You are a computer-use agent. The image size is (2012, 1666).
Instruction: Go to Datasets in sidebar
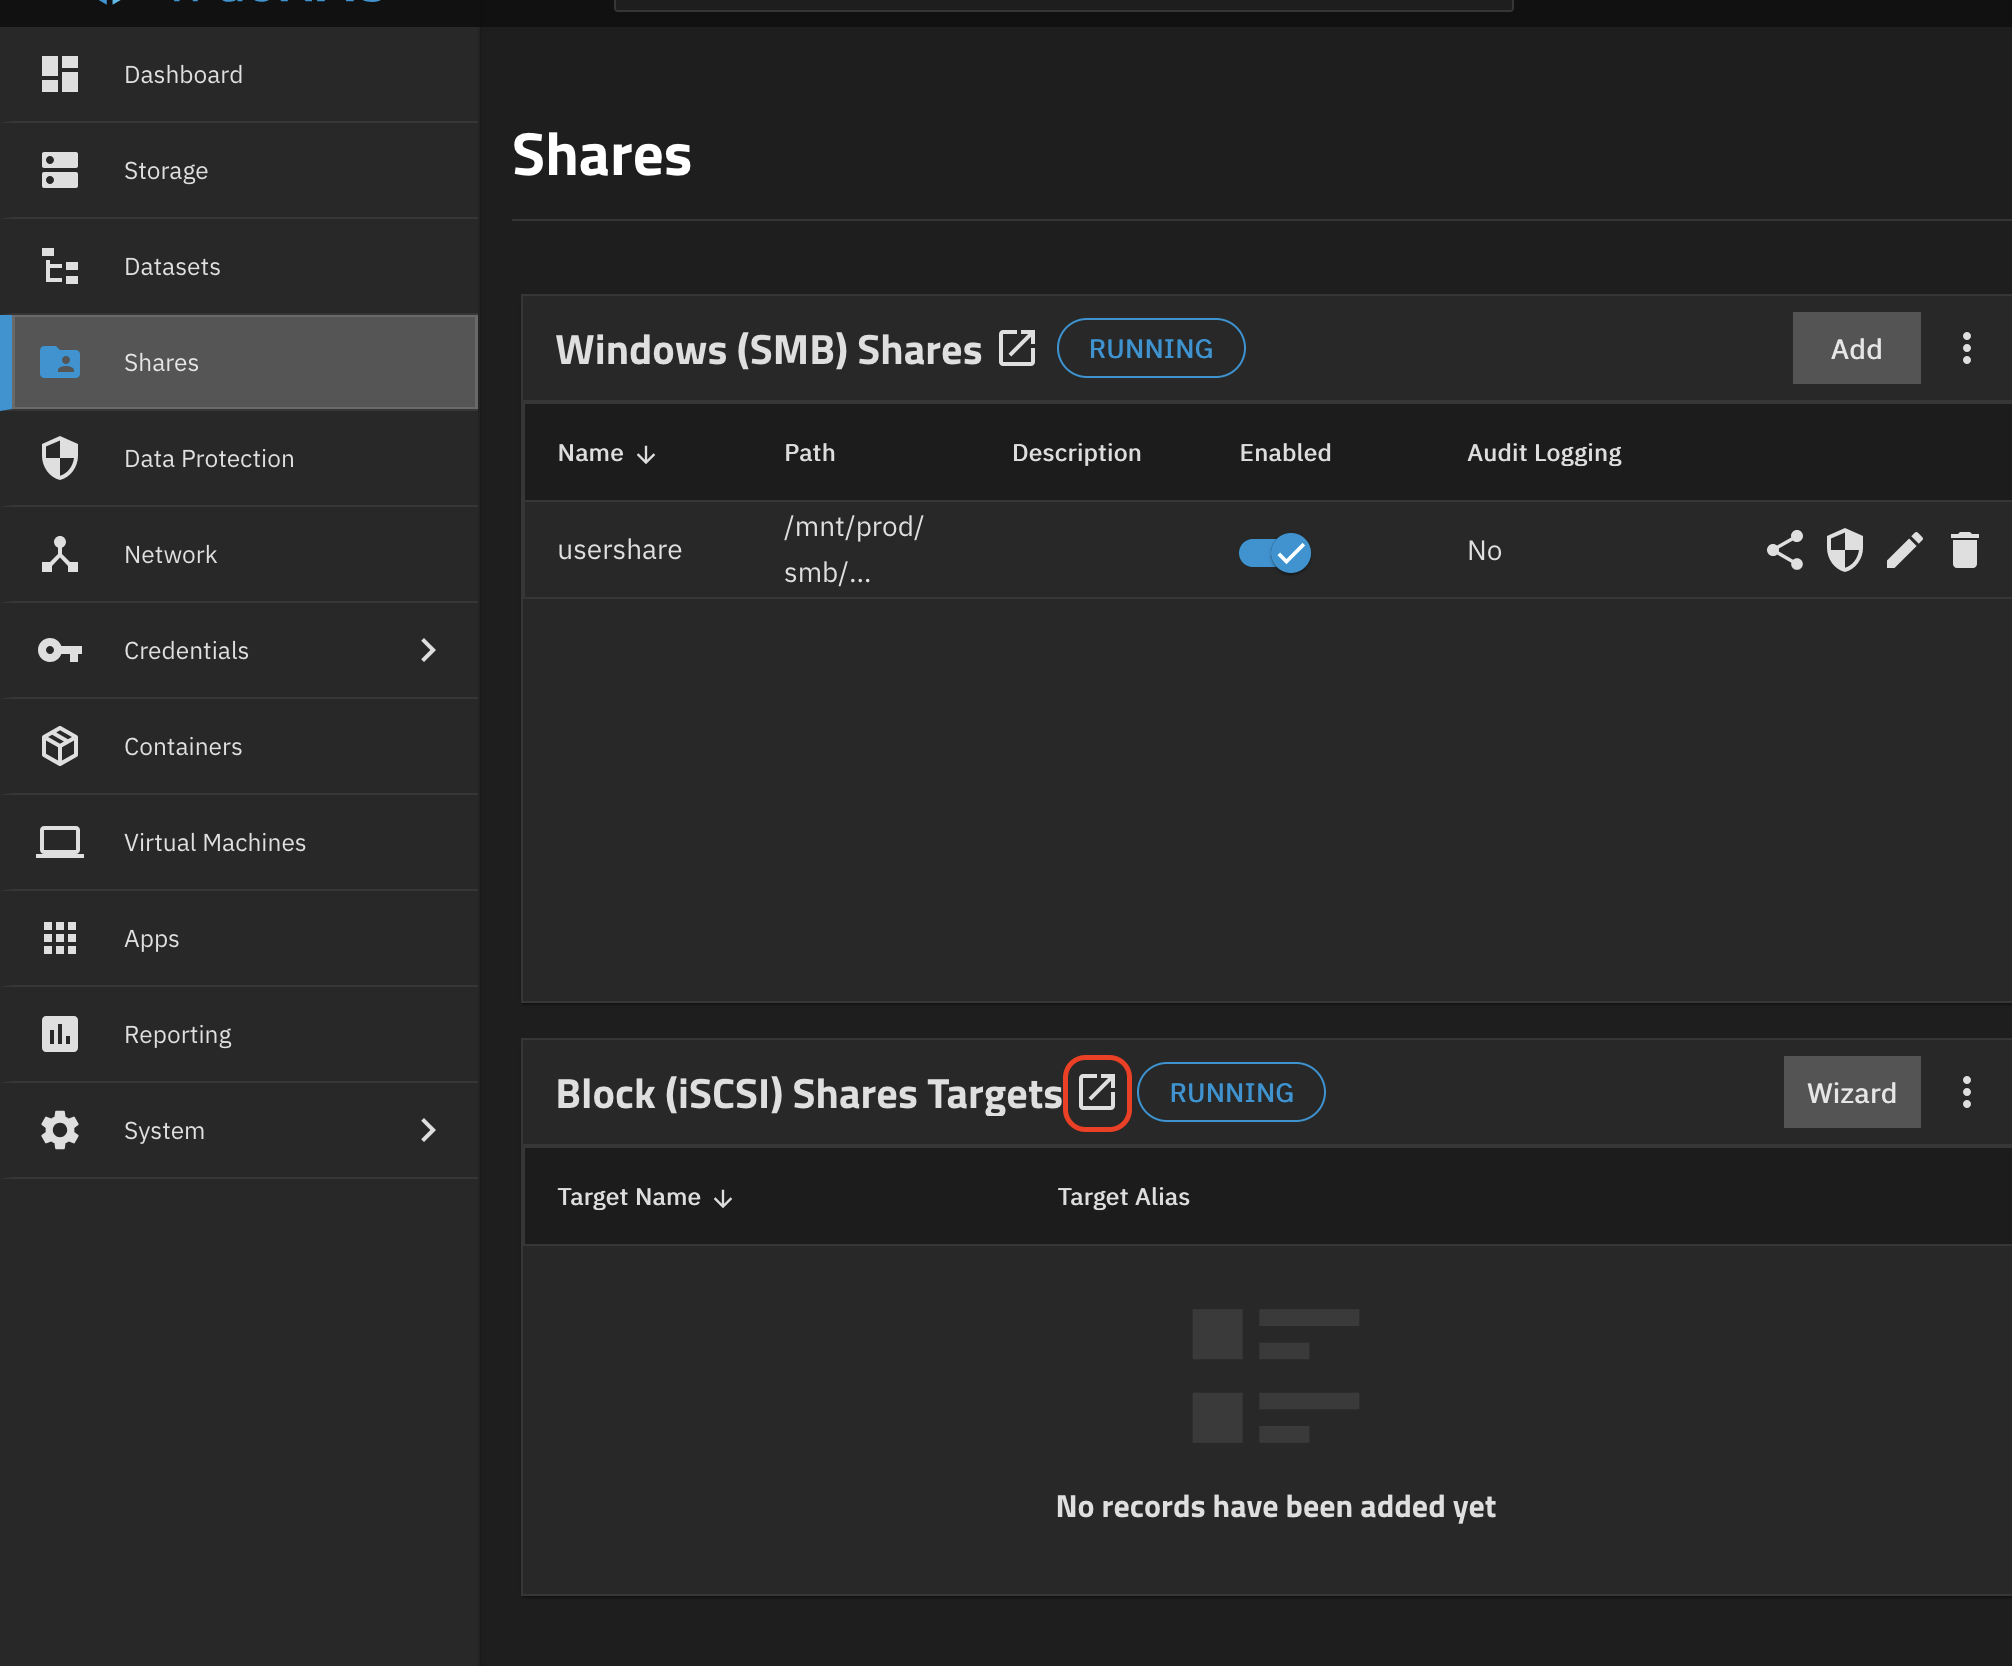point(172,267)
